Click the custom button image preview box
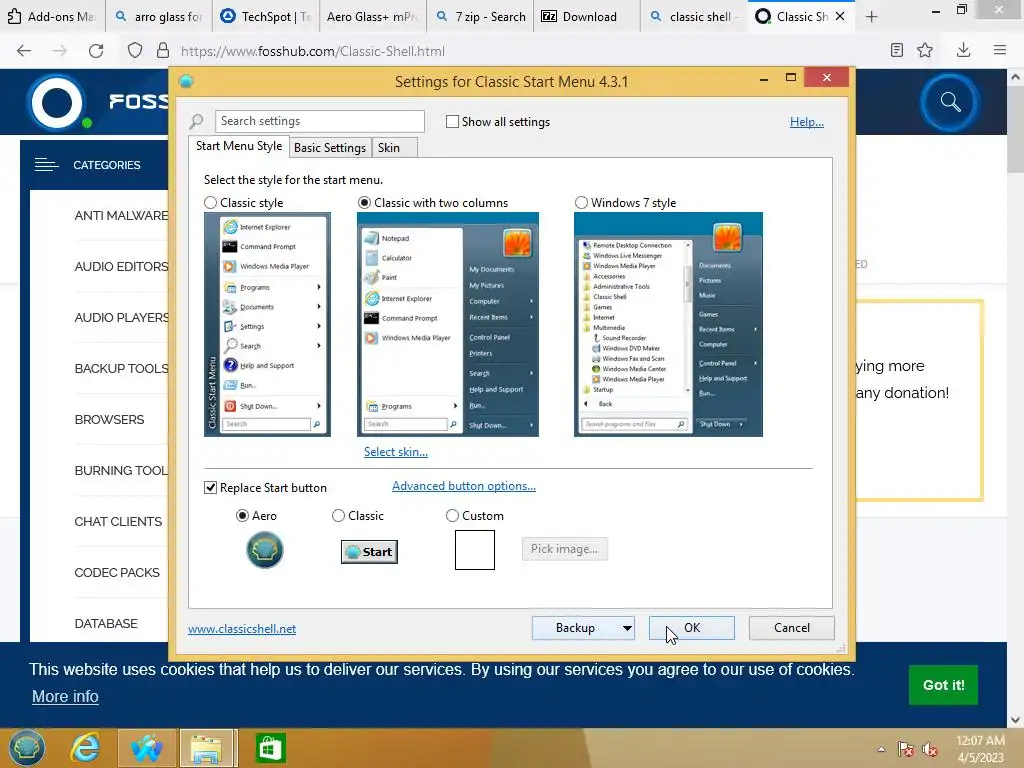 pos(475,550)
